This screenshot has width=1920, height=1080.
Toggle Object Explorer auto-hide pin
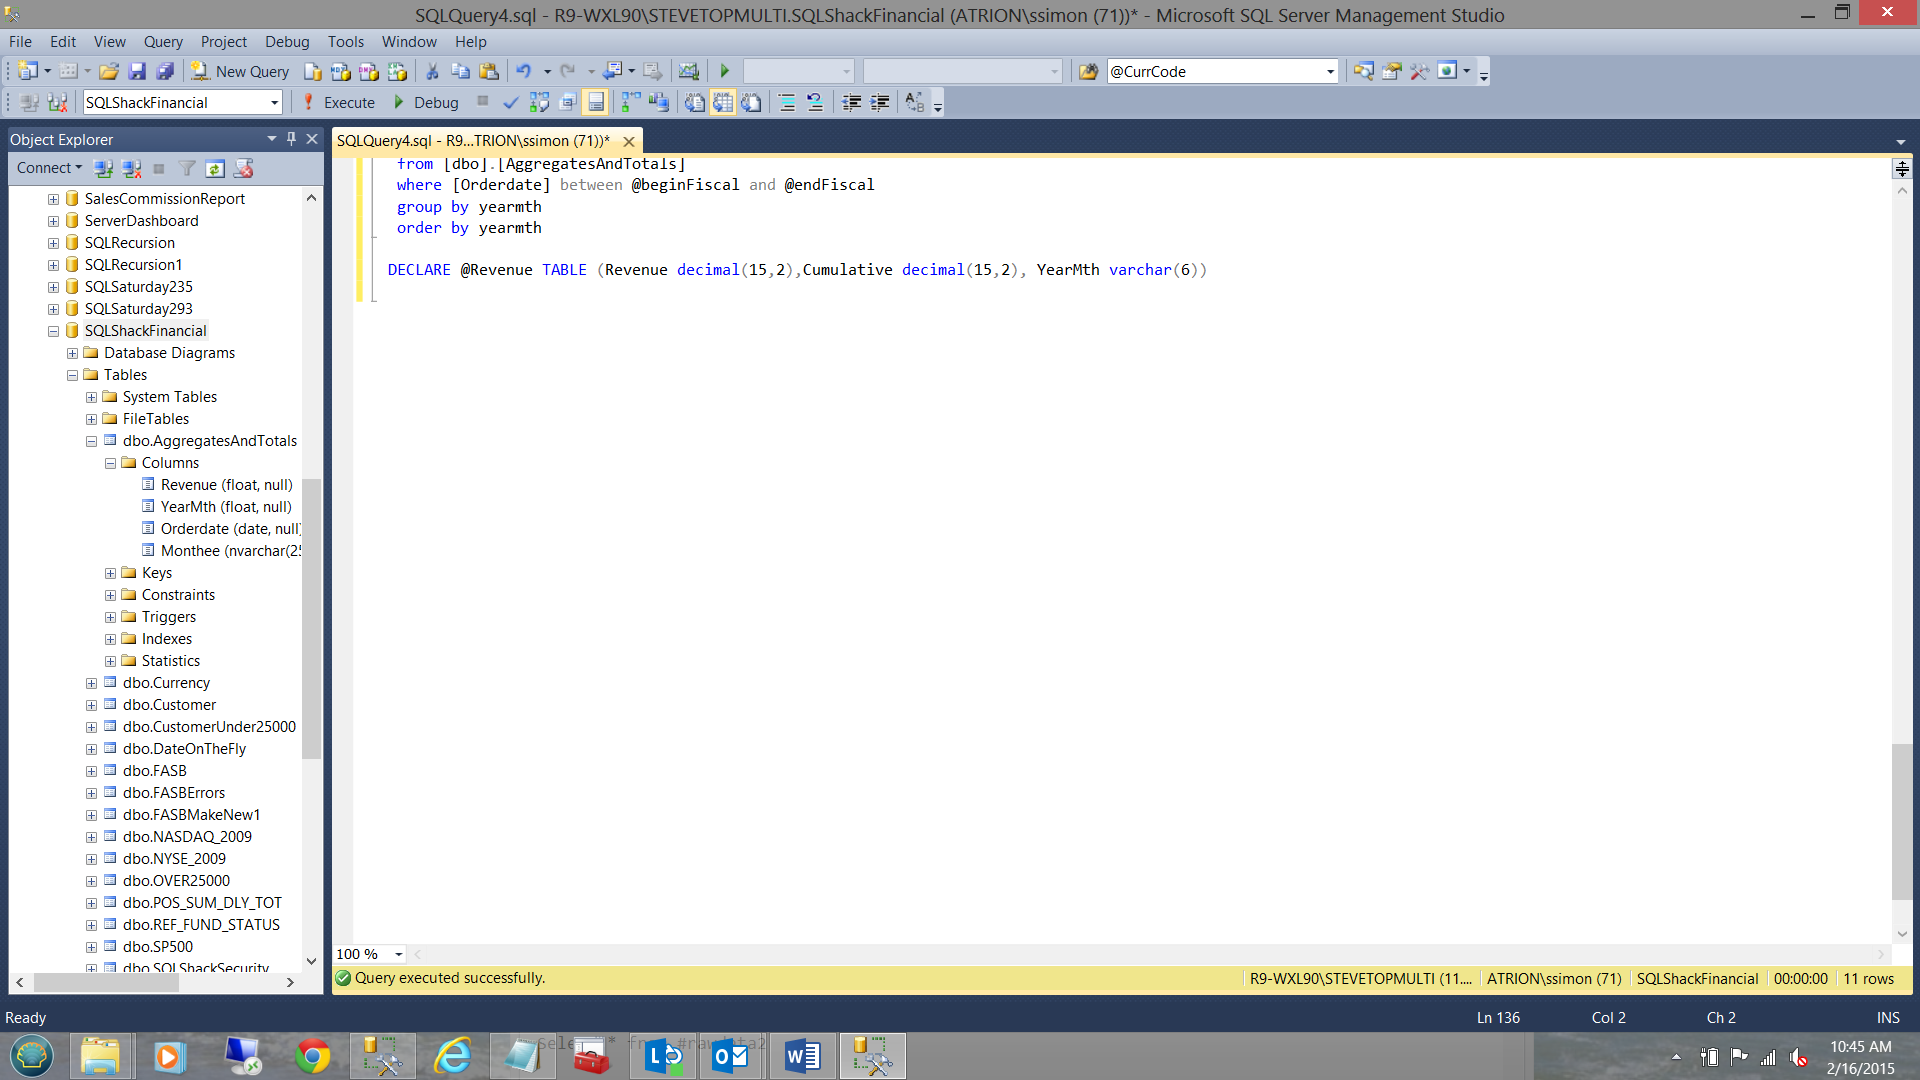pos(291,139)
